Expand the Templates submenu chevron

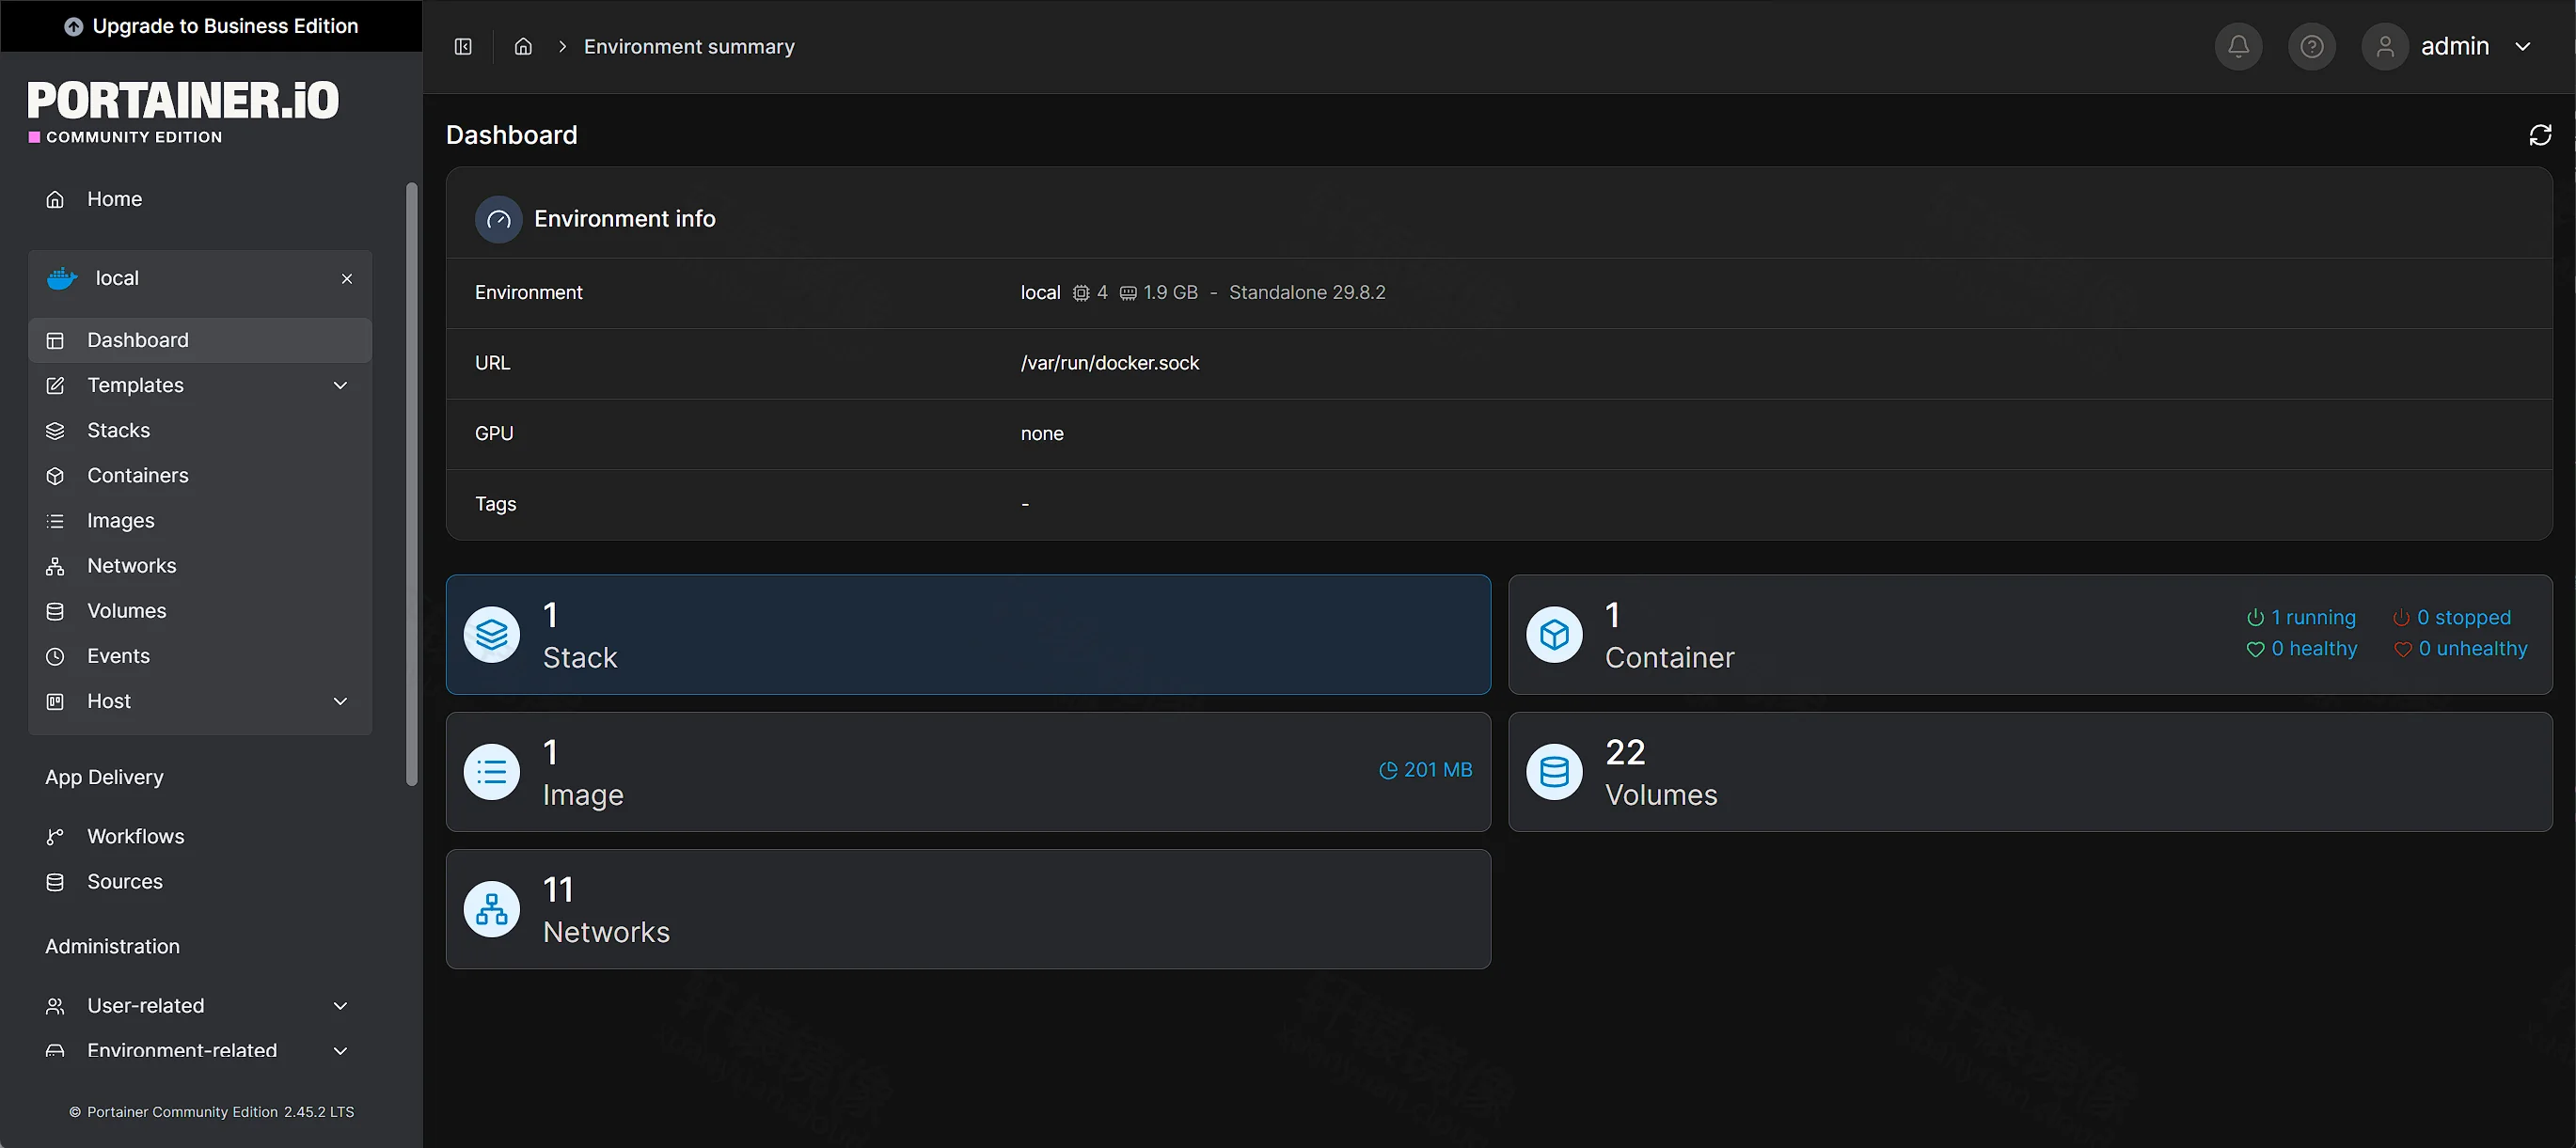(340, 385)
